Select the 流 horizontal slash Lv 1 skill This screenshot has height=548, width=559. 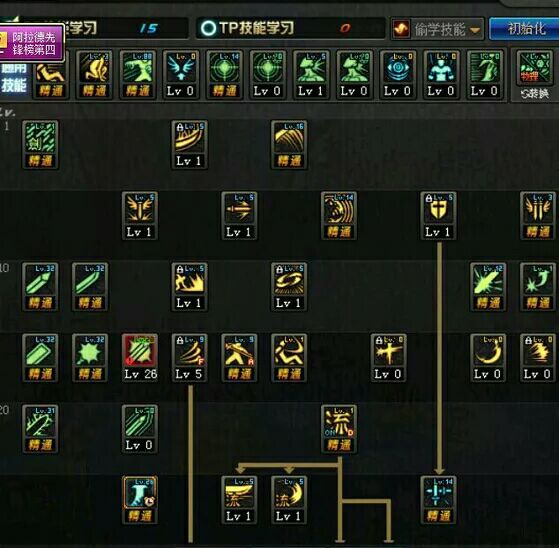239,500
